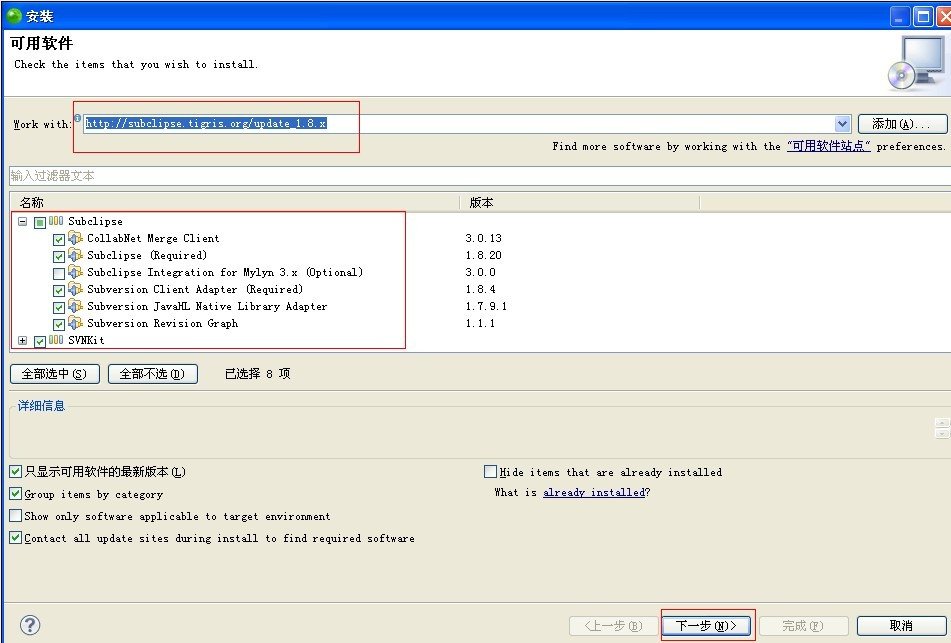Click the Mylyn 3.x integration feature icon
The height and width of the screenshot is (643, 951).
tap(75, 272)
